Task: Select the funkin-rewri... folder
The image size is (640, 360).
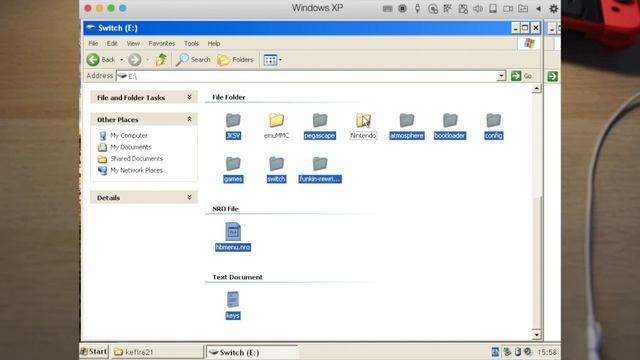Action: (320, 169)
